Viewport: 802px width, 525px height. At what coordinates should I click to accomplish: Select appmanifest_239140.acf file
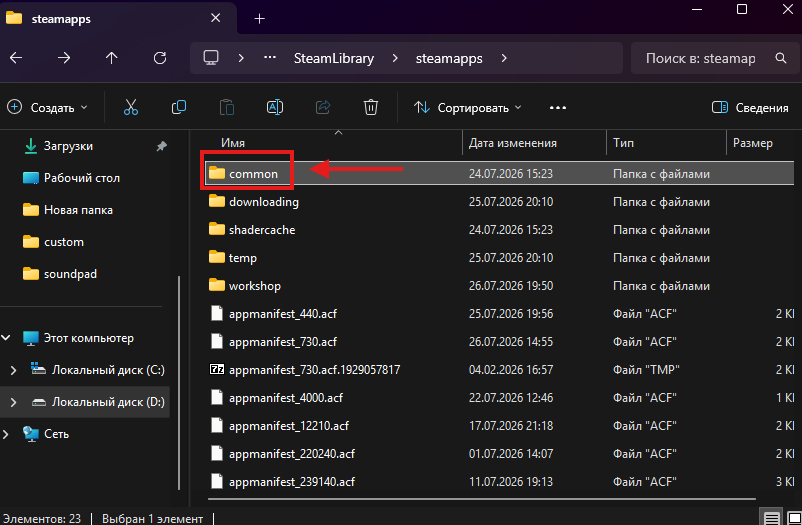[501, 482]
